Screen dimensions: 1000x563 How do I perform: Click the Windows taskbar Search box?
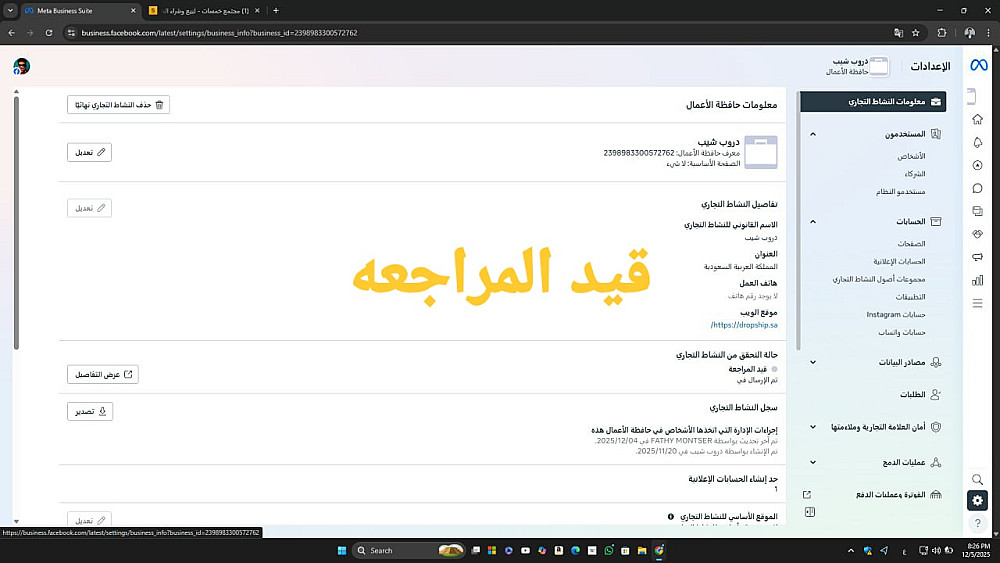click(x=408, y=550)
